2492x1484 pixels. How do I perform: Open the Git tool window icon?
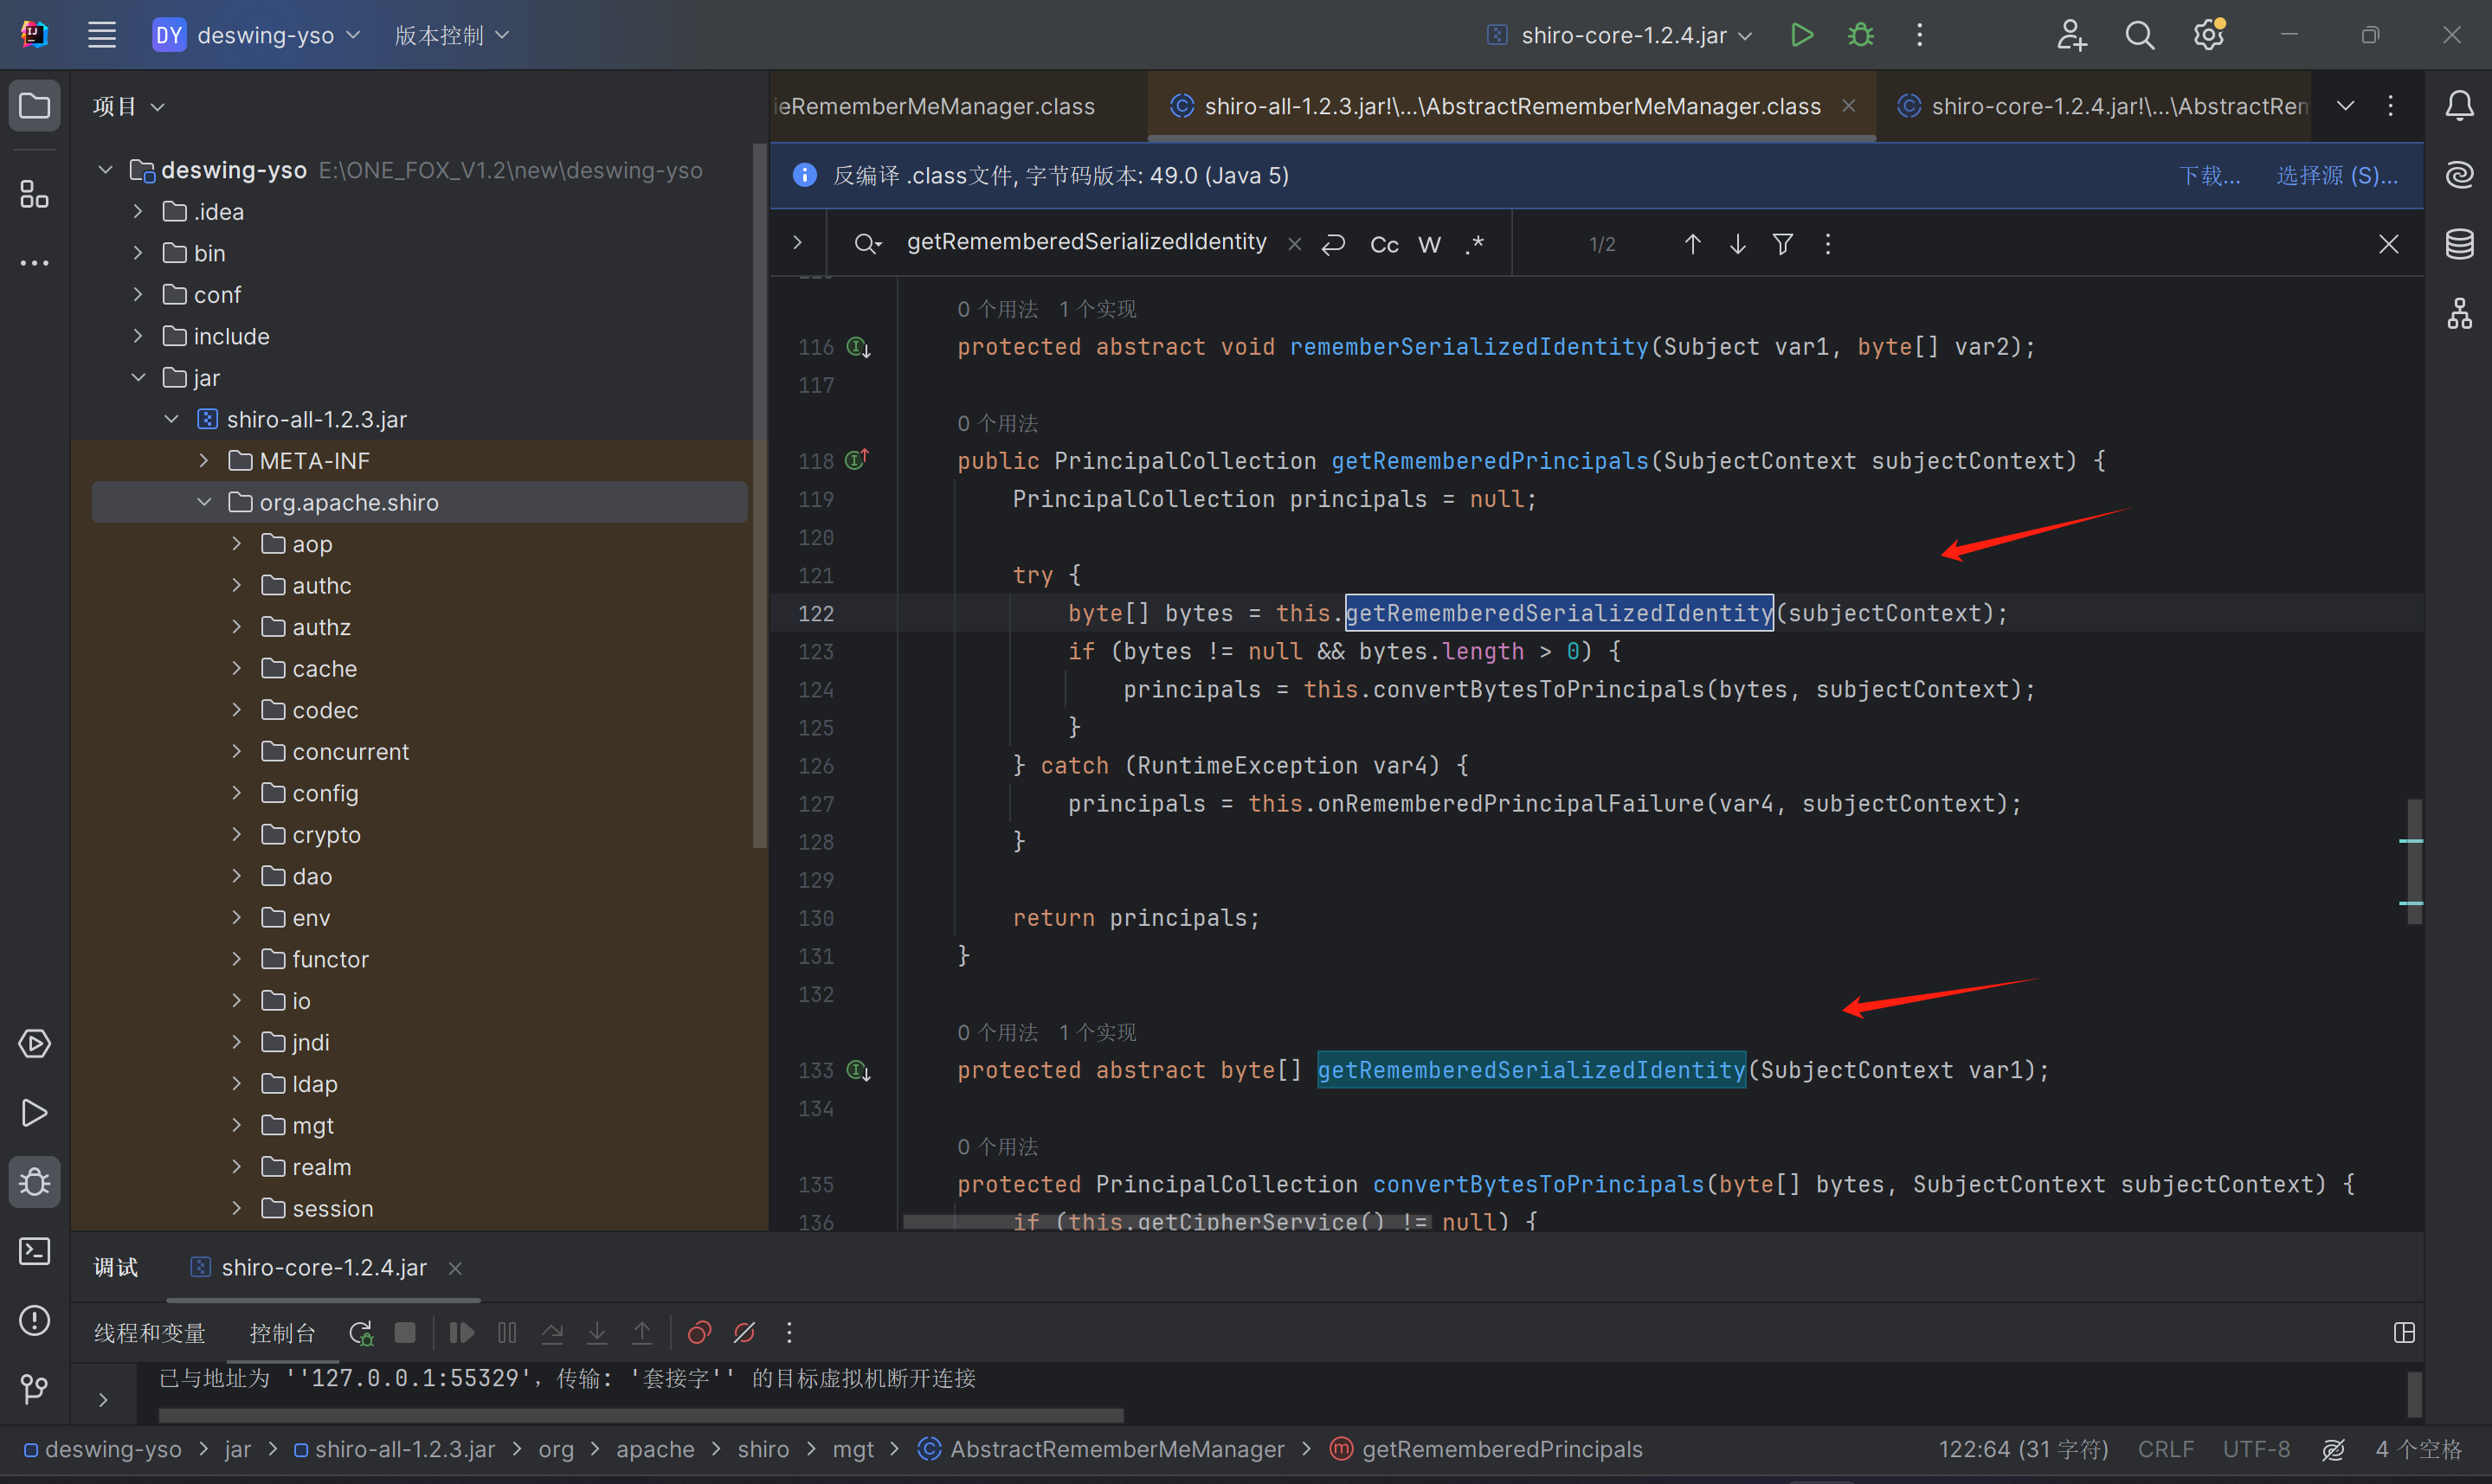click(34, 1388)
